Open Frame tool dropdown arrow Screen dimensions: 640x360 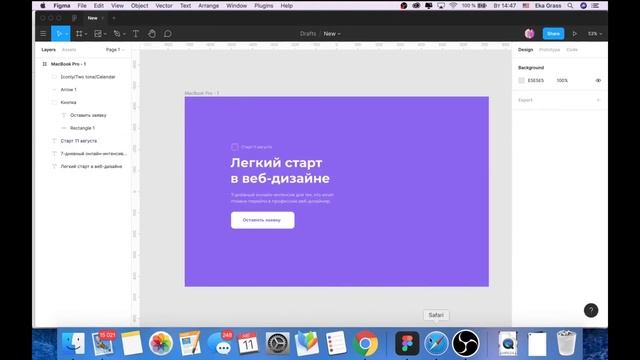coord(86,34)
